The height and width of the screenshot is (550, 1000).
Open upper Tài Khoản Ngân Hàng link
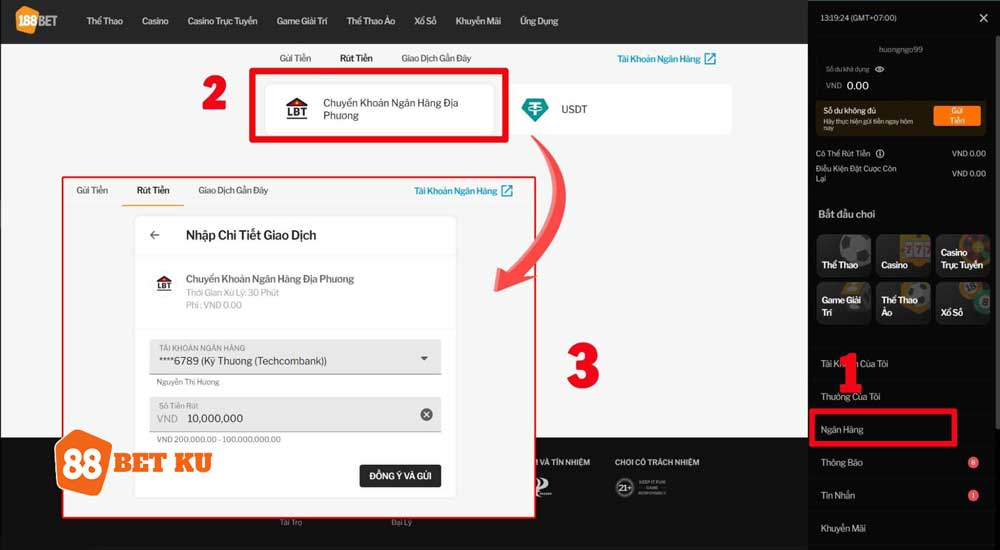coord(659,59)
